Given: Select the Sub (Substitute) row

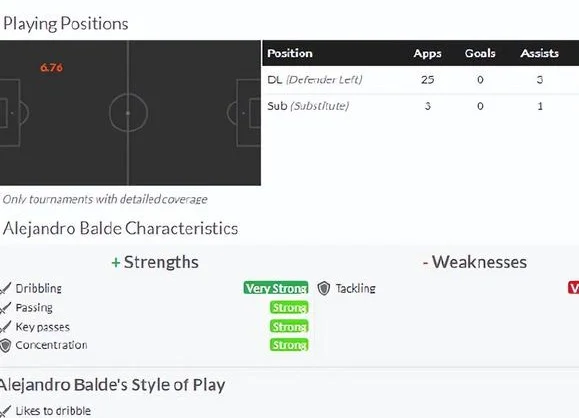Looking at the screenshot, I should click(x=421, y=106).
